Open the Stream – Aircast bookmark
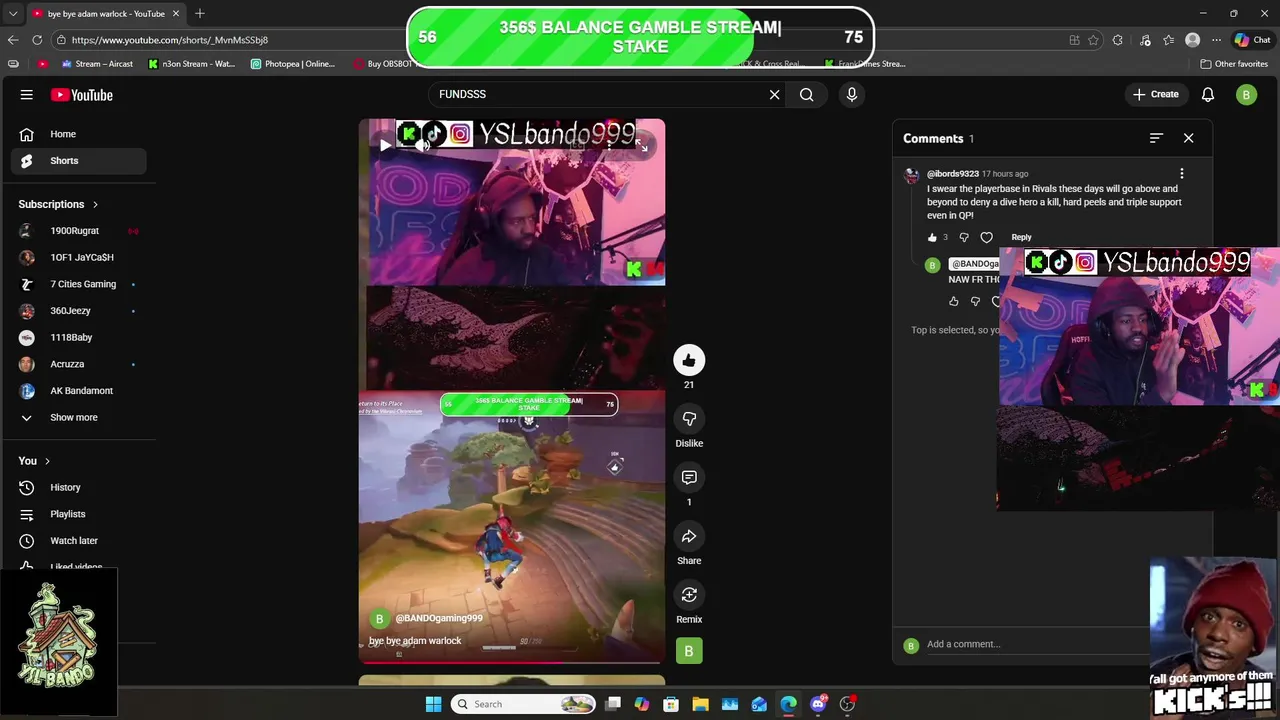This screenshot has width=1280, height=720. tap(97, 64)
